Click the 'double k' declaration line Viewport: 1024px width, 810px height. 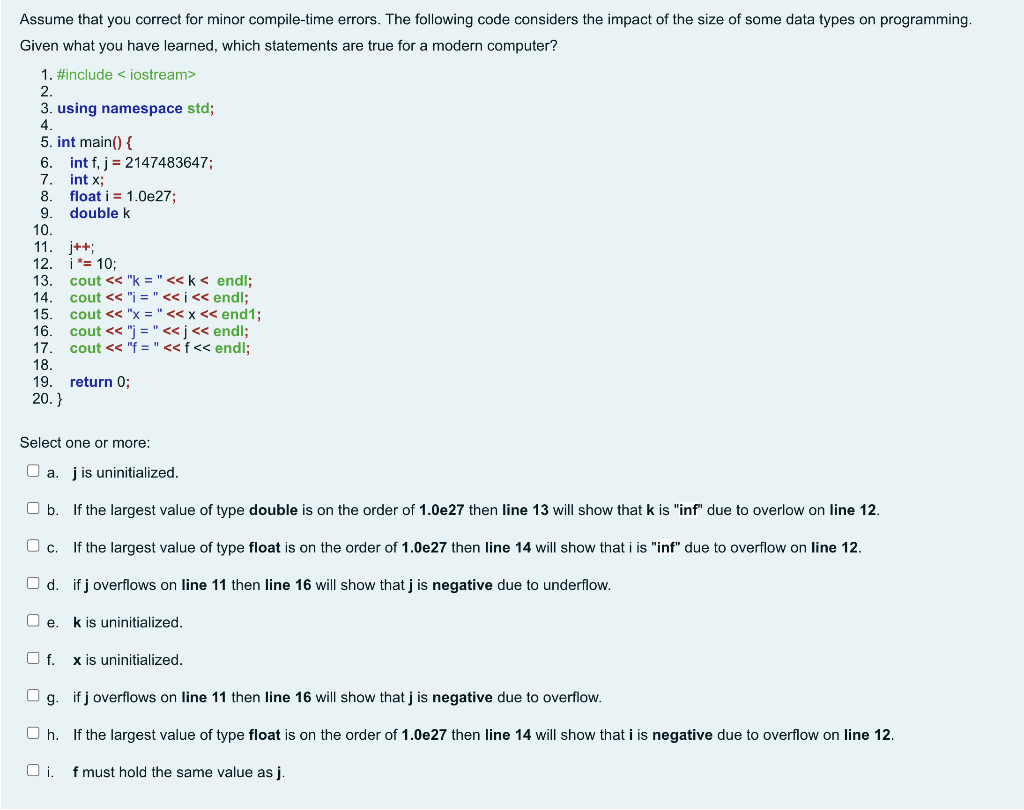coord(99,213)
